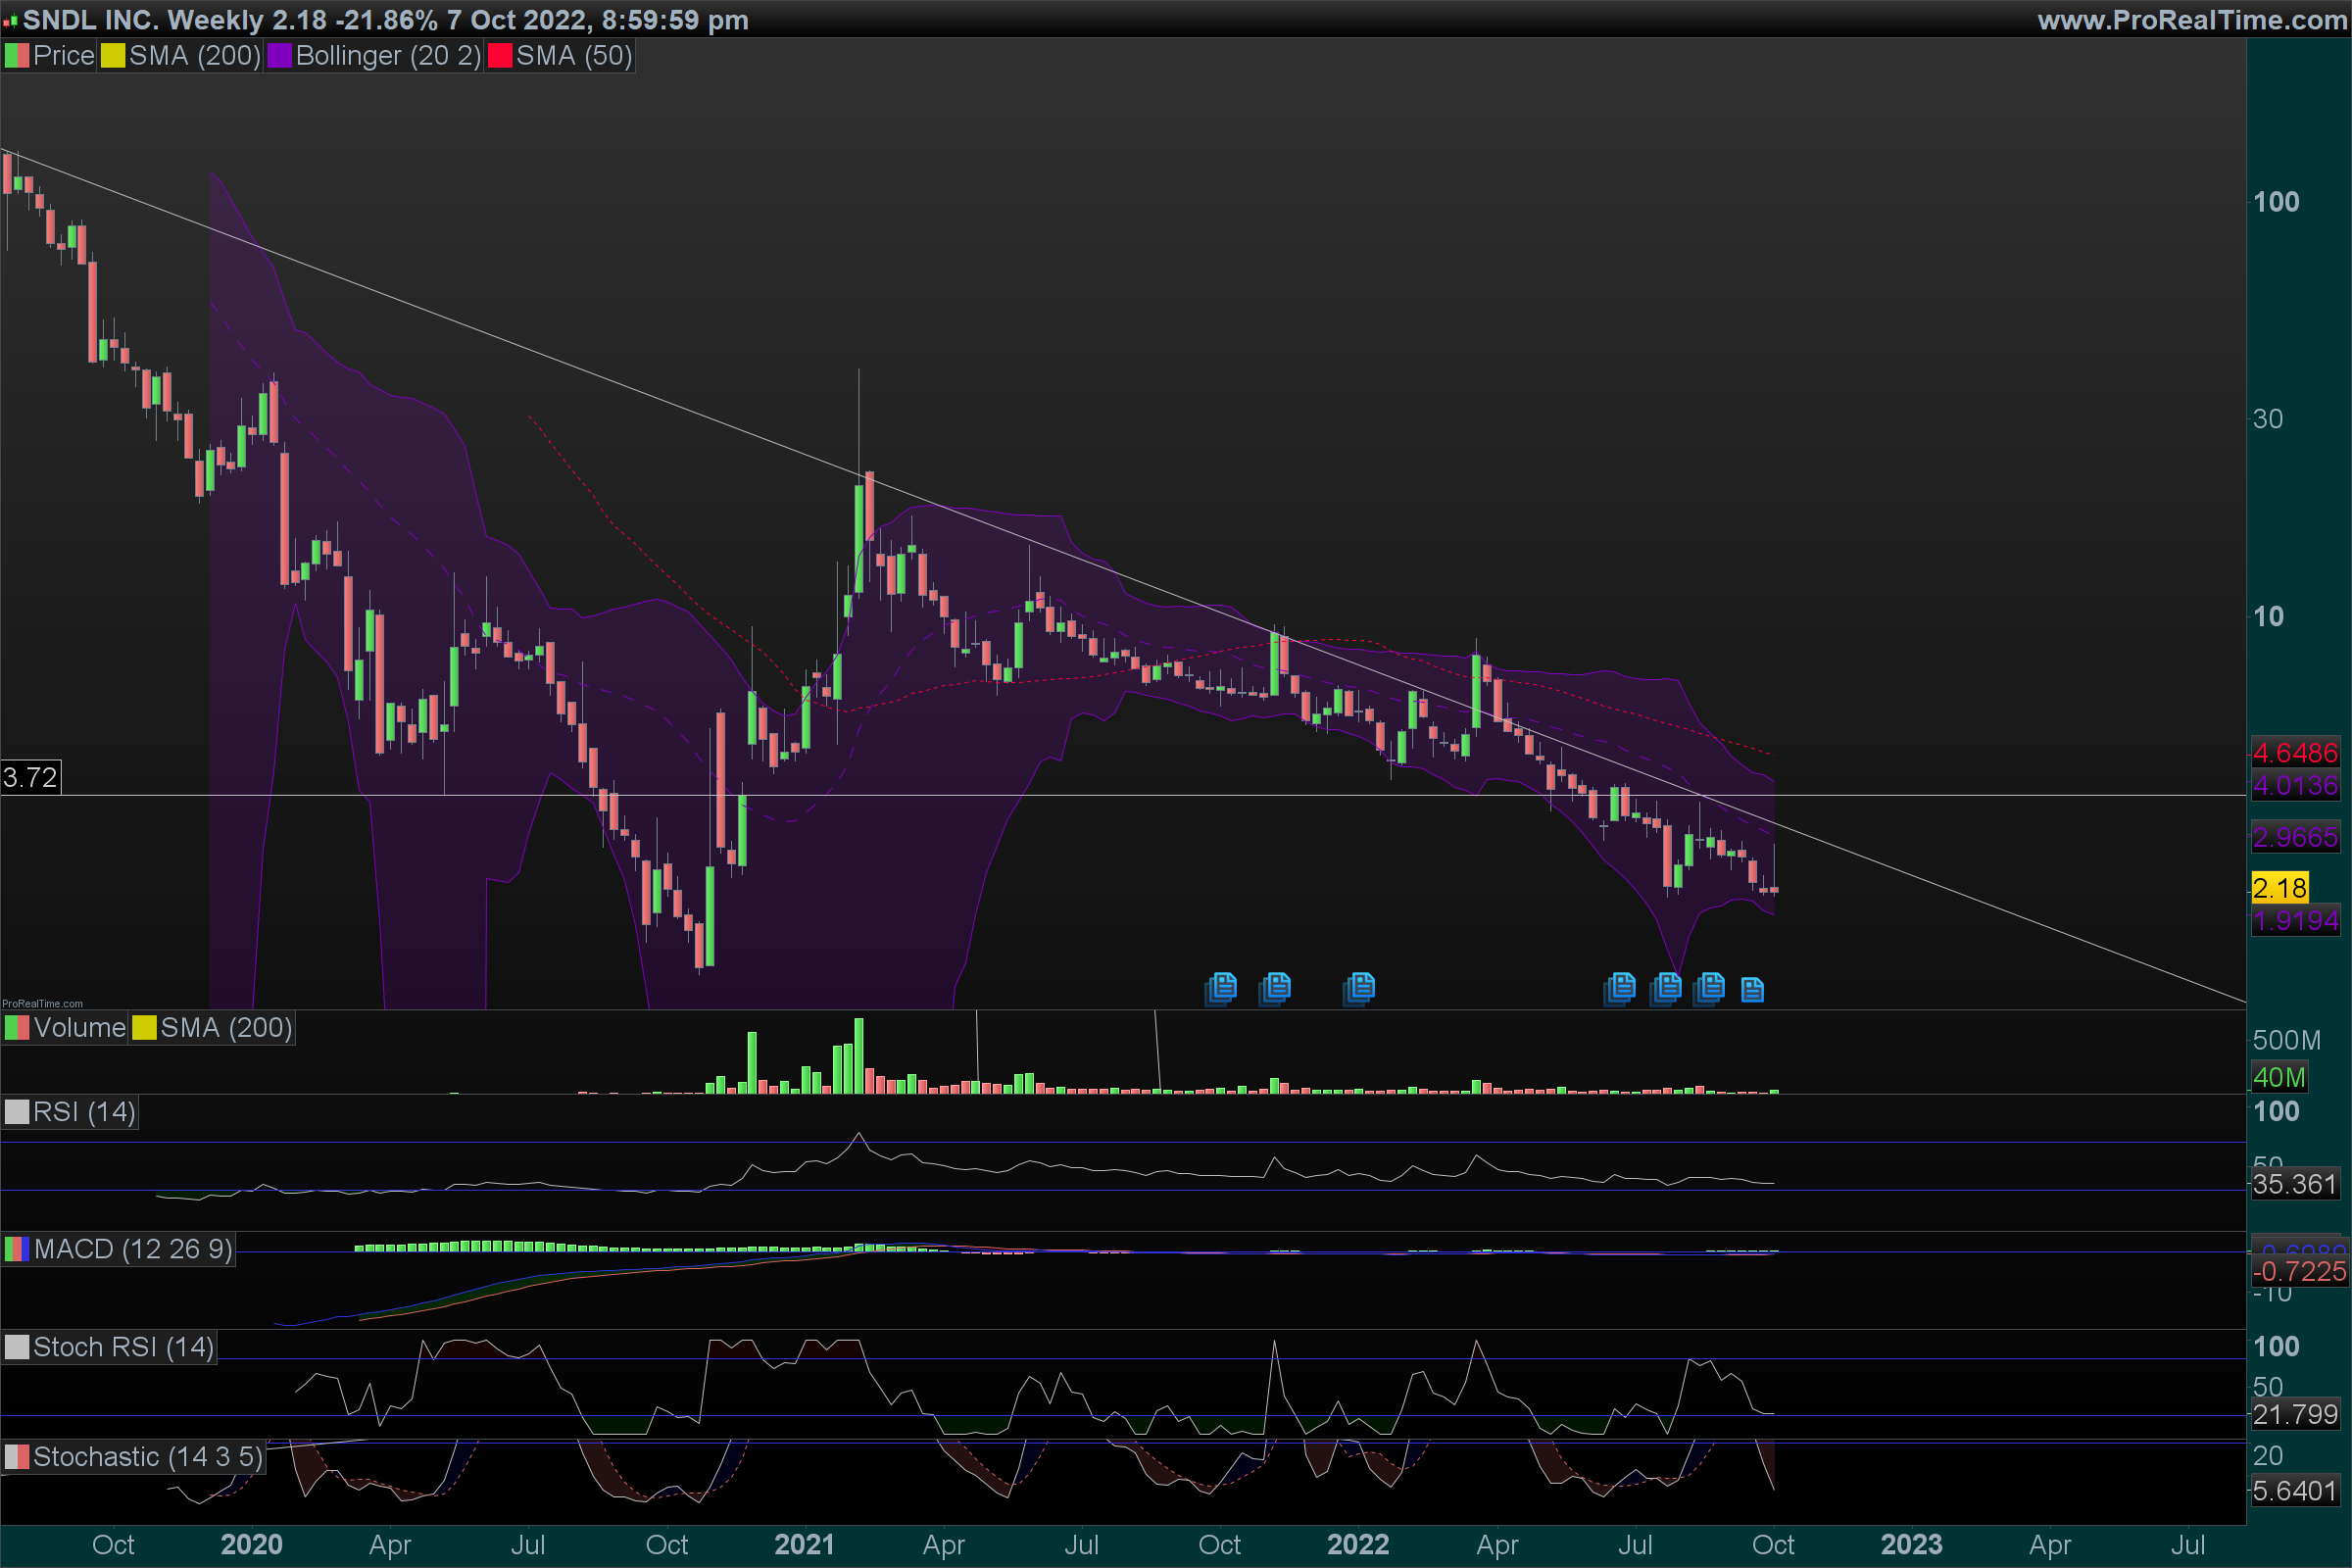This screenshot has height=1568, width=2352.
Task: Open the stacked news icon at January 2022
Action: 1360,988
